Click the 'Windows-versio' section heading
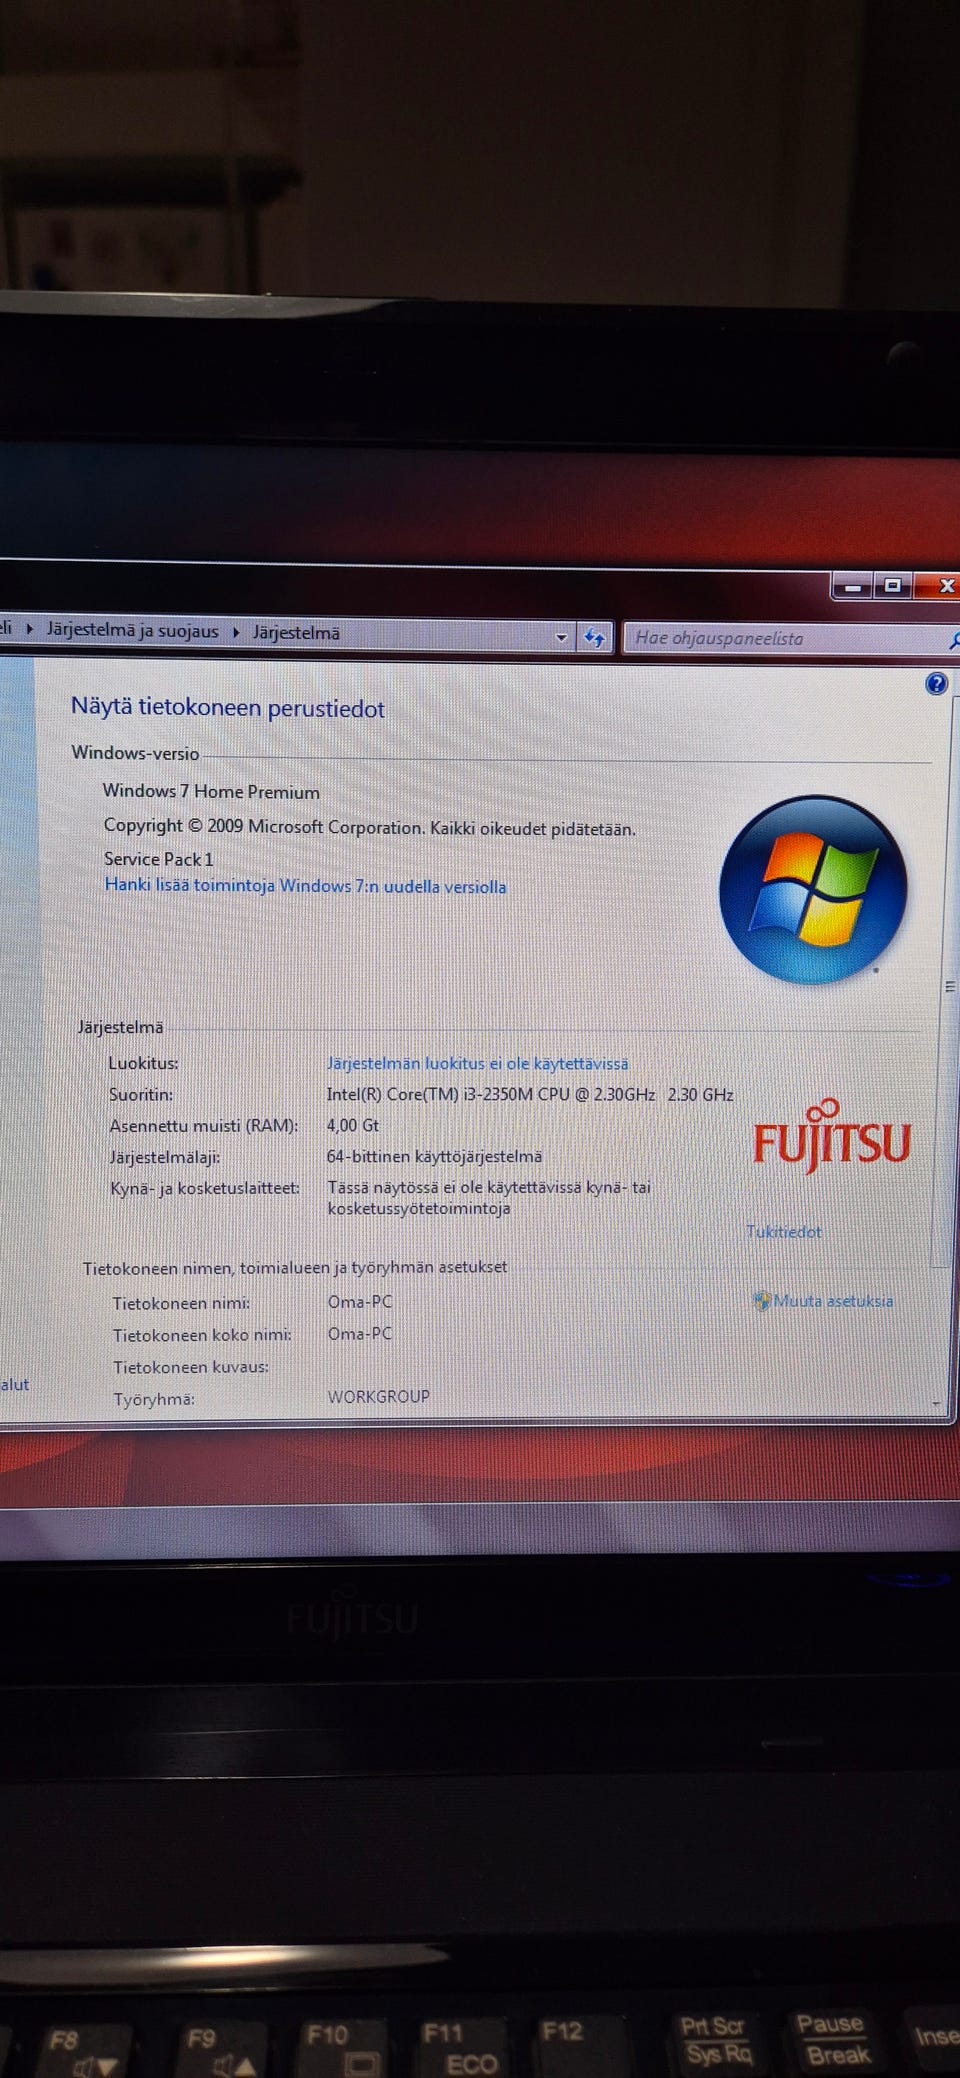960x2078 pixels. [x=135, y=753]
